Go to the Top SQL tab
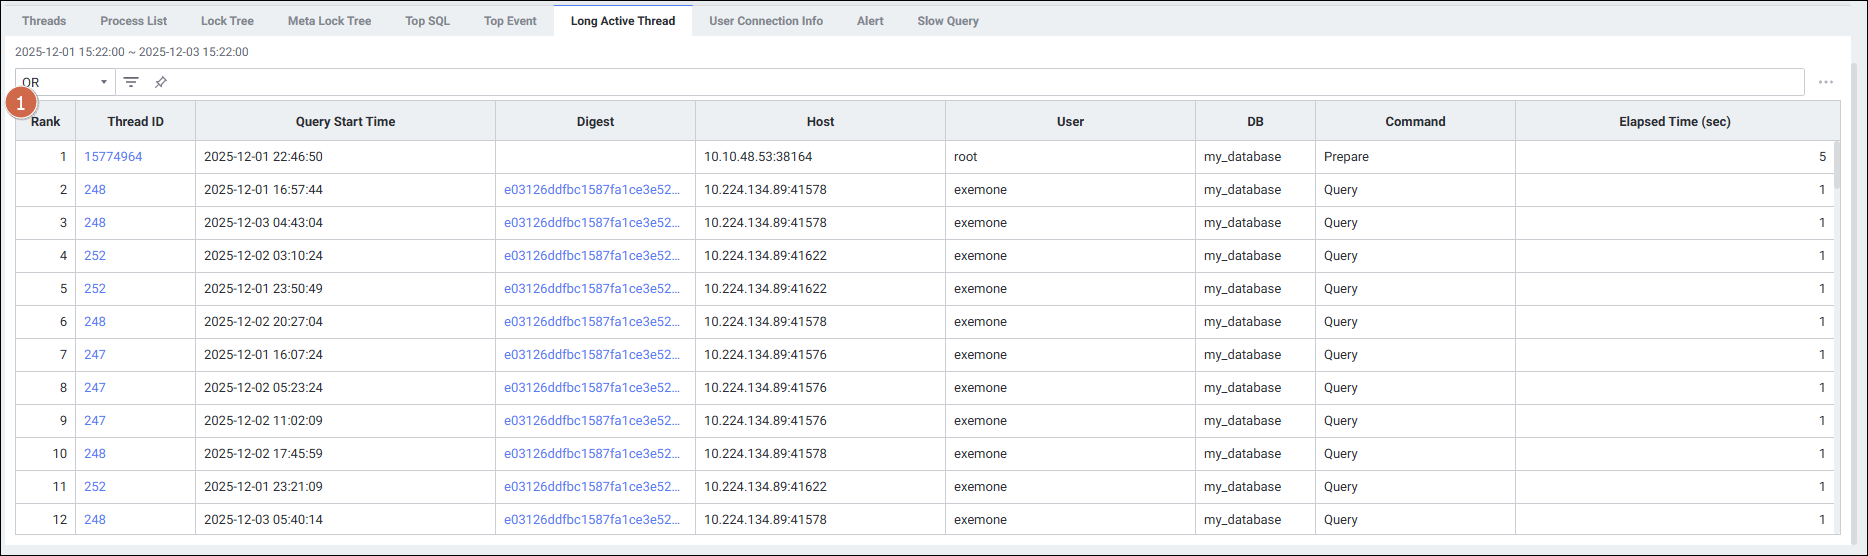Viewport: 1868px width, 556px height. click(427, 21)
